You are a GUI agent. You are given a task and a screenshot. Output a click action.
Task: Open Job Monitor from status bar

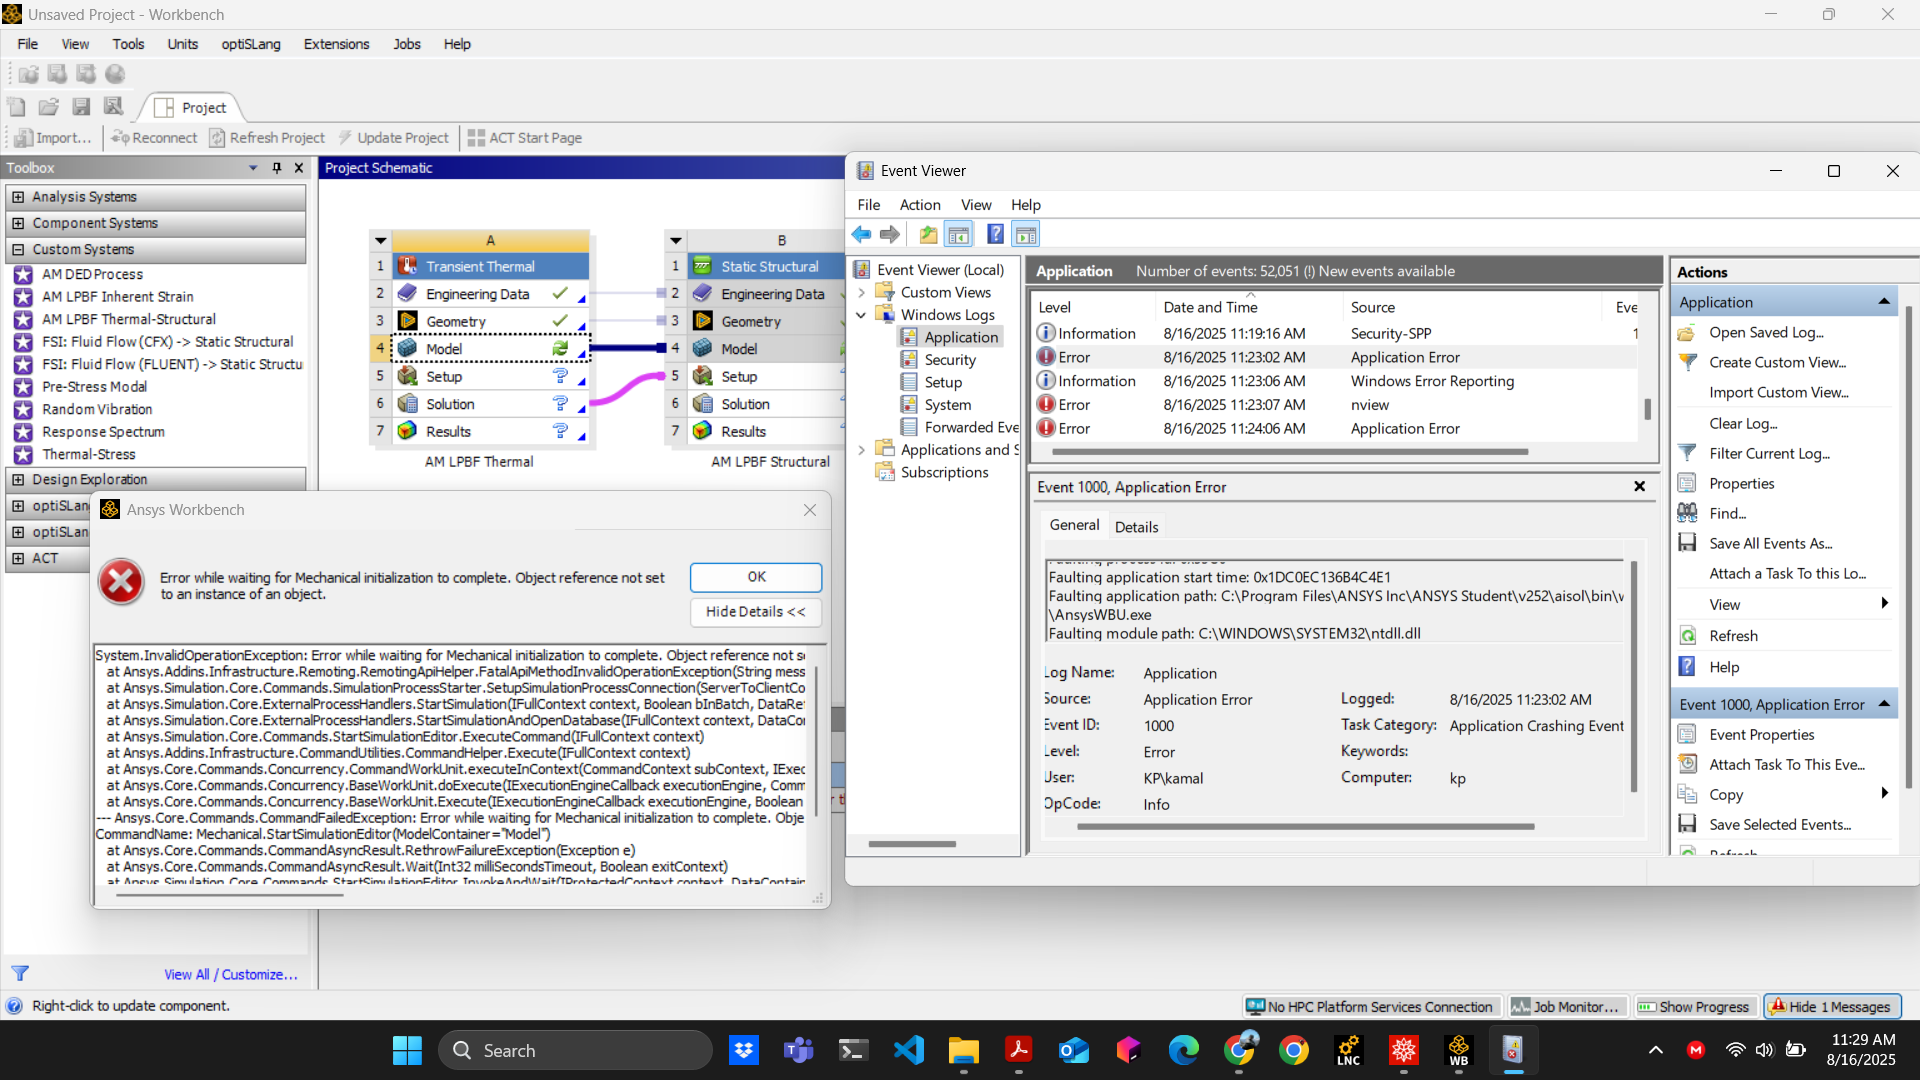point(1566,1007)
